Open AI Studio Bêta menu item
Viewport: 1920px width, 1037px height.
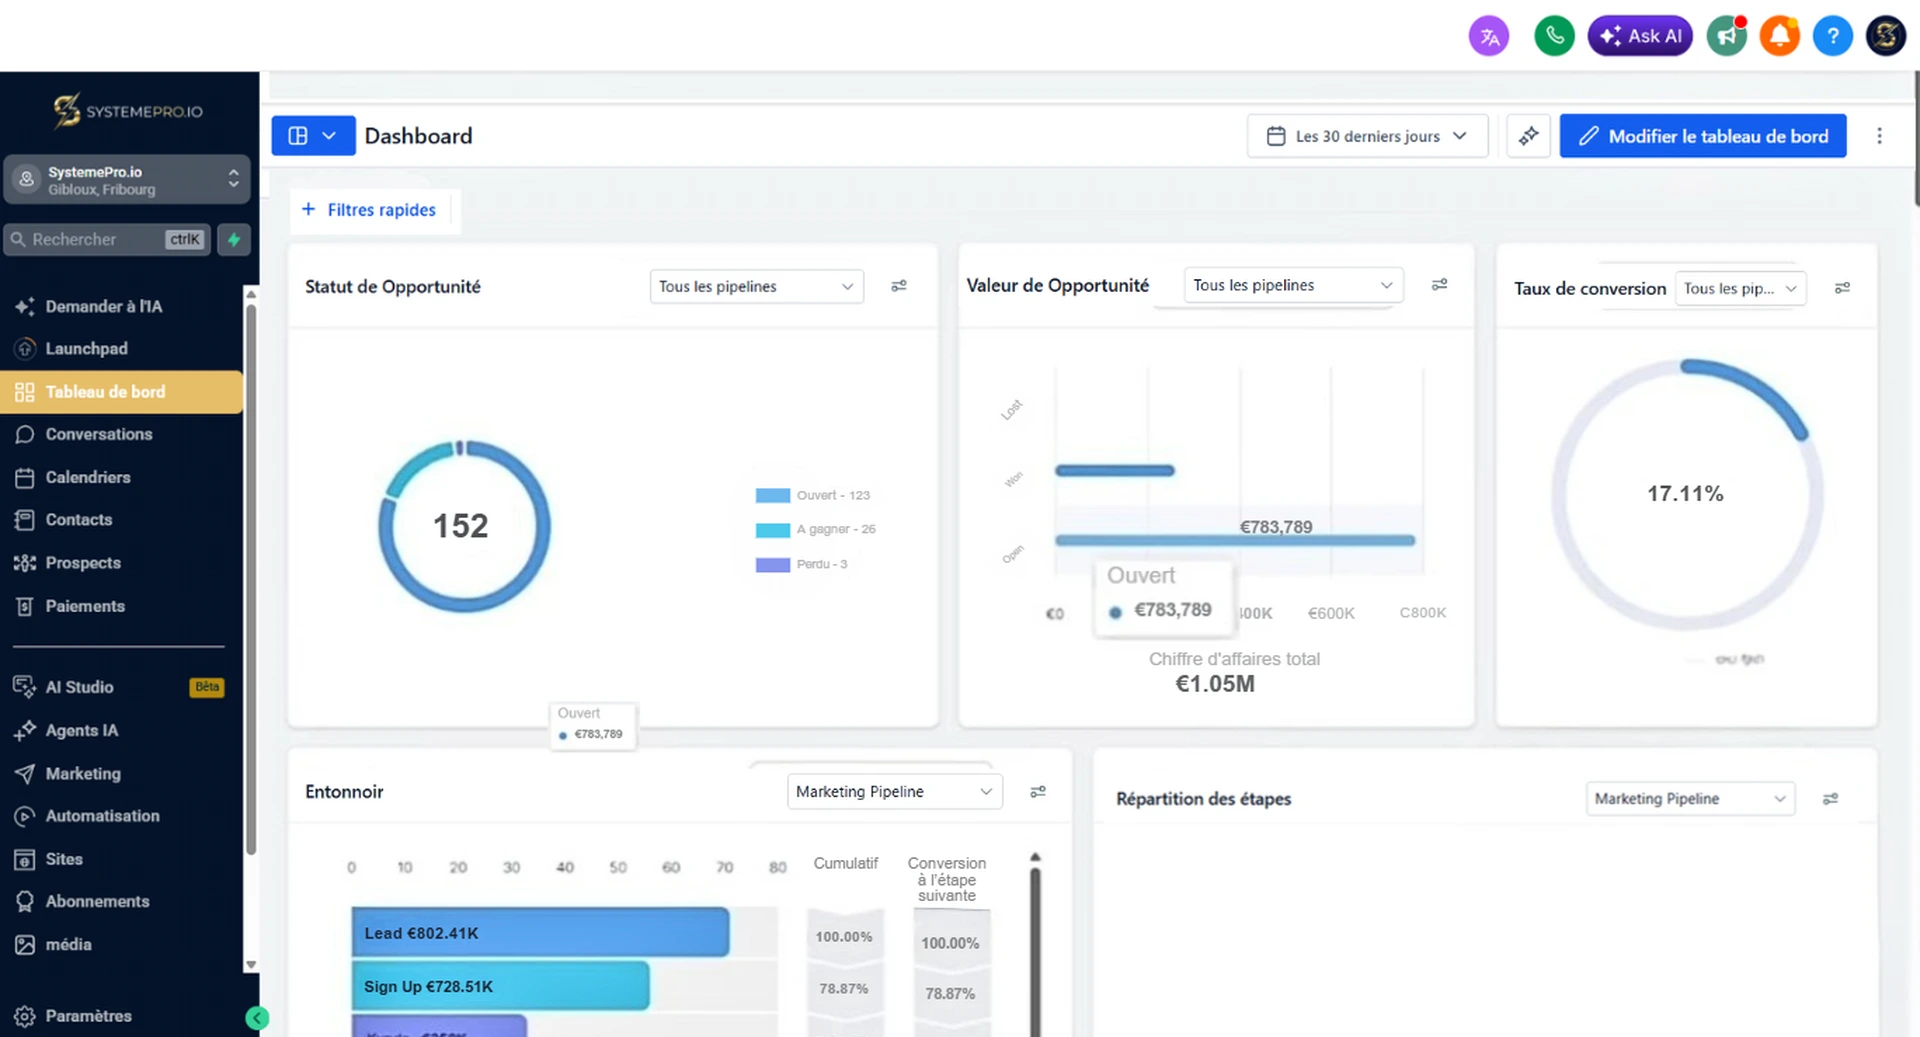pyautogui.click(x=121, y=687)
